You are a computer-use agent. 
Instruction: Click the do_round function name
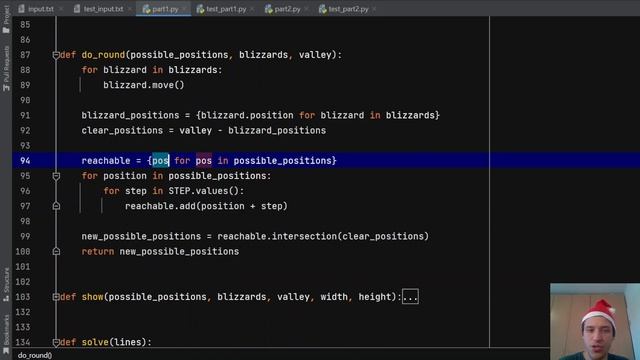pos(103,55)
